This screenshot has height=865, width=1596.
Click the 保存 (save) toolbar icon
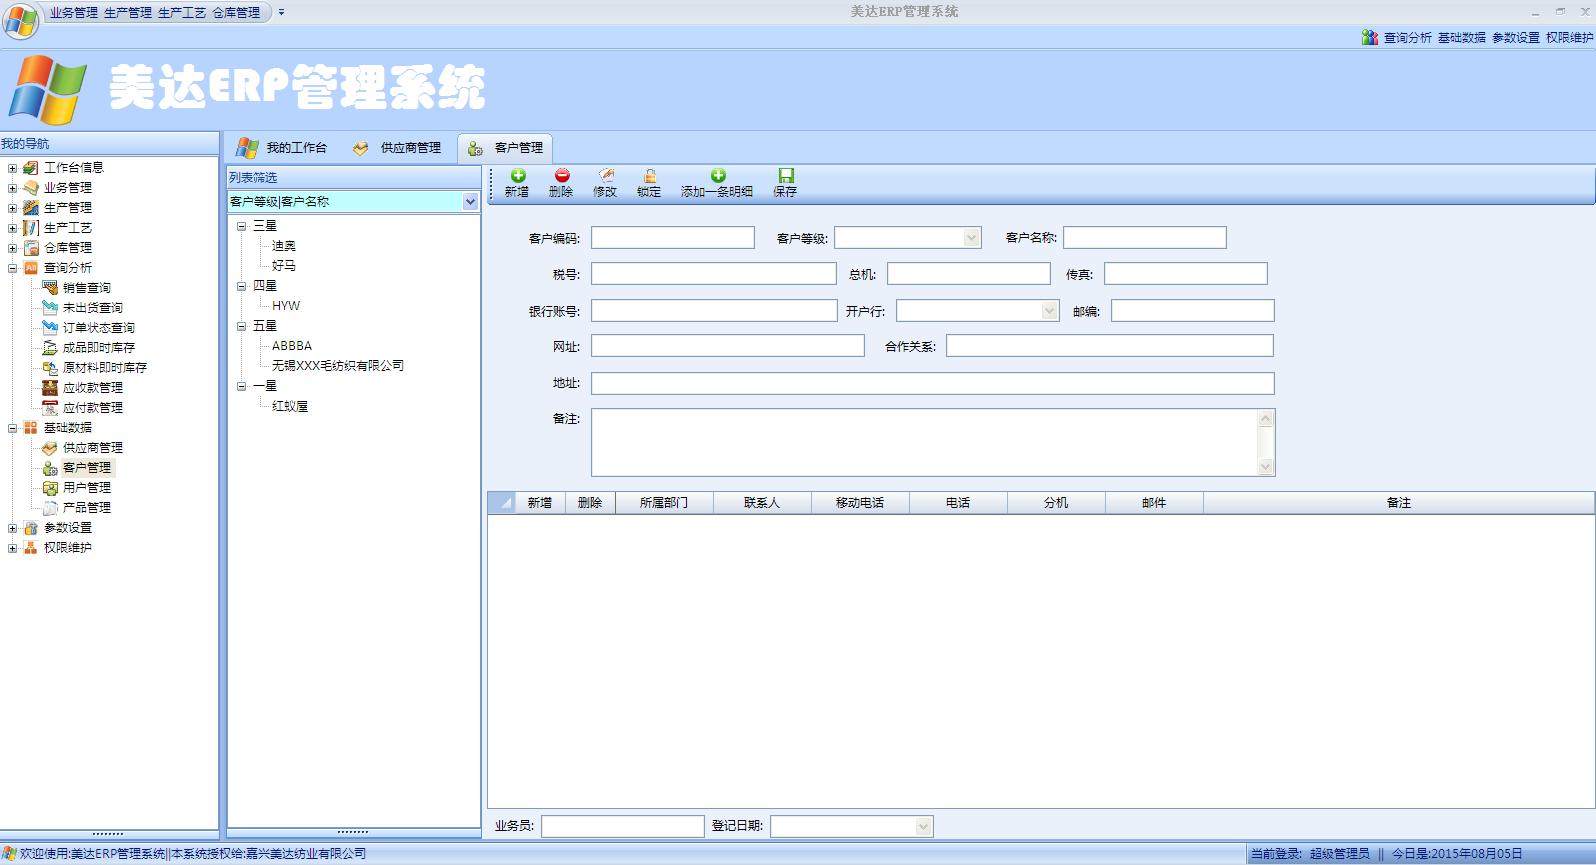[x=785, y=183]
